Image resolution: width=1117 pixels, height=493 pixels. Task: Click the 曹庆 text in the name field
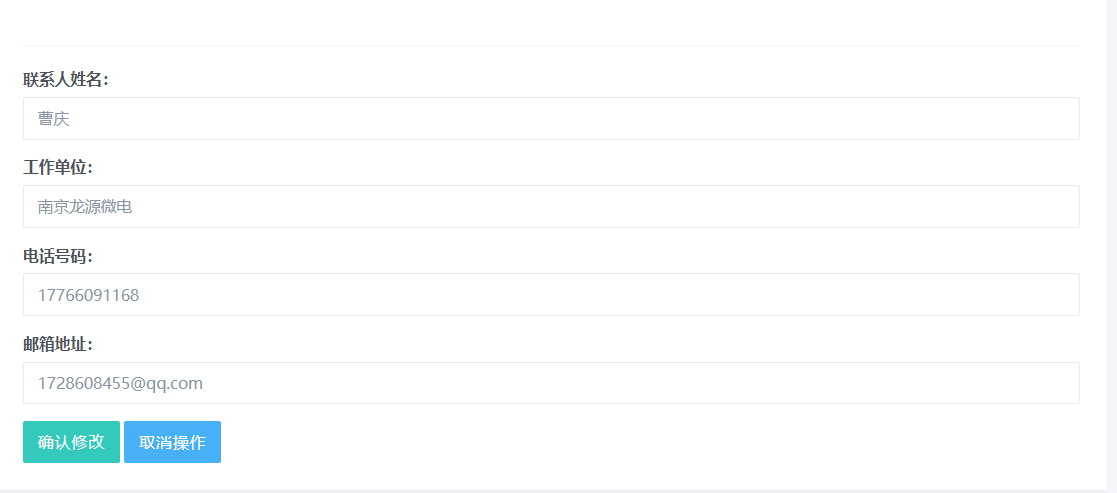click(53, 119)
